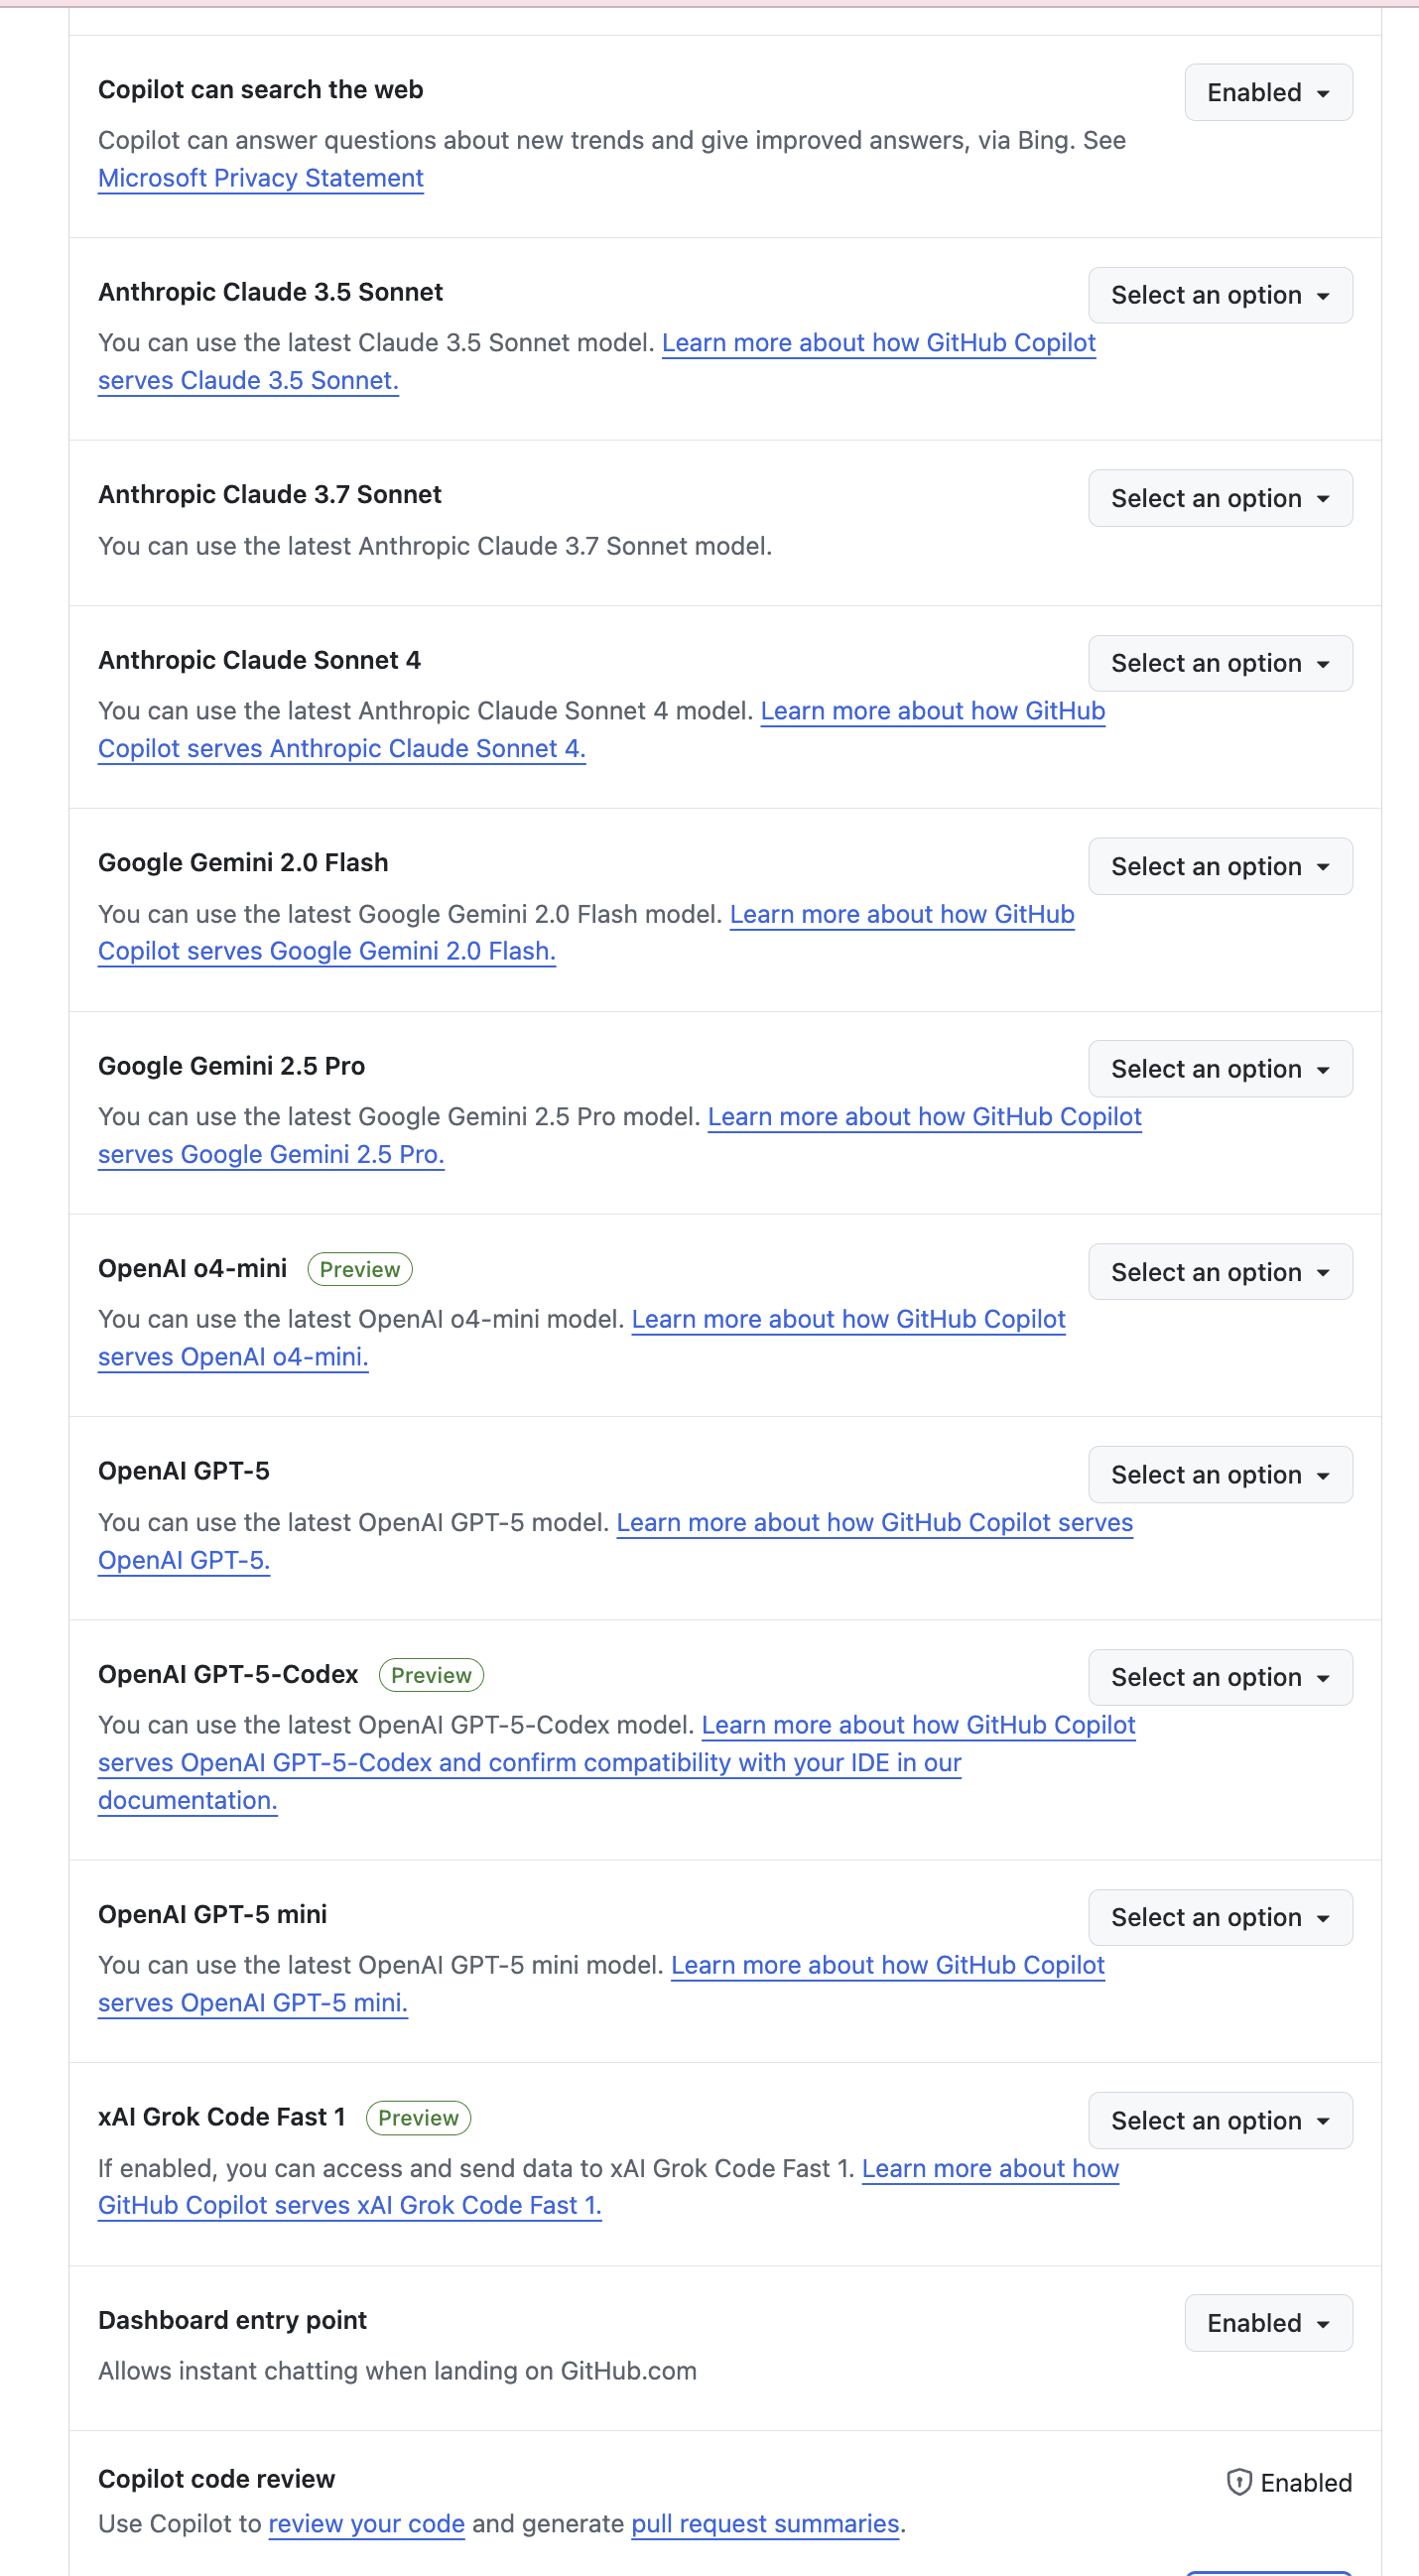This screenshot has height=2576, width=1419.
Task: Click the Preview badge next to OpenAI o4-mini
Action: pyautogui.click(x=359, y=1269)
